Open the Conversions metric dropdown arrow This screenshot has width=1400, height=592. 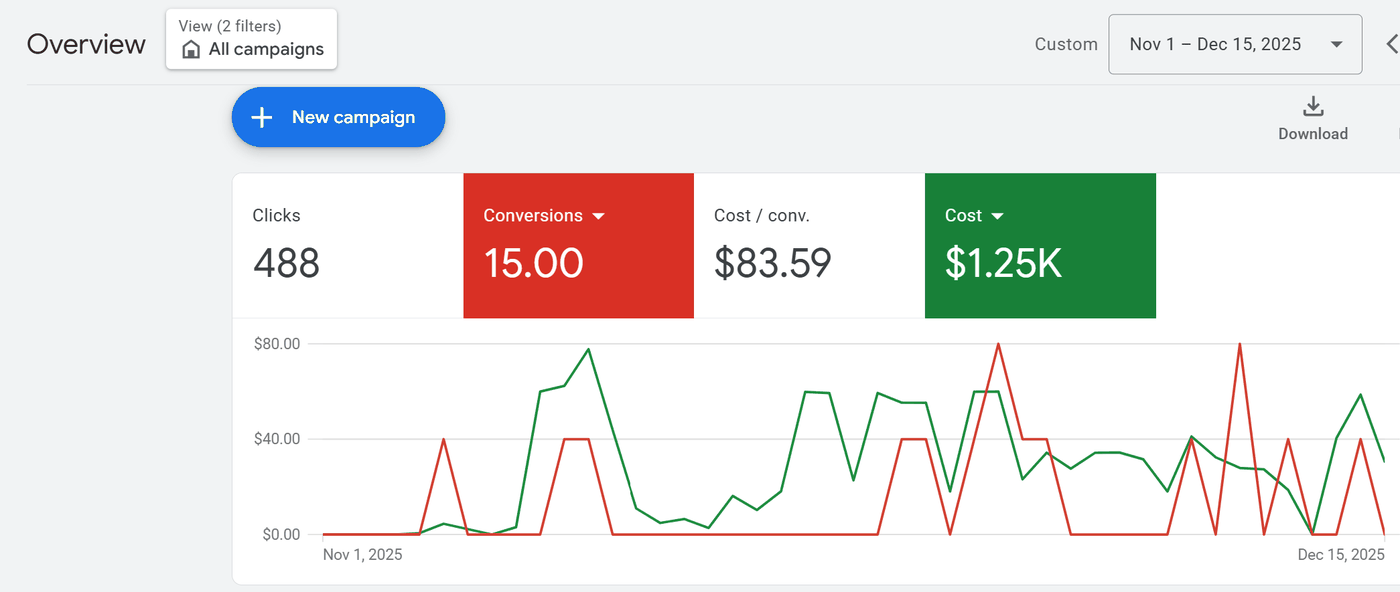coord(598,216)
